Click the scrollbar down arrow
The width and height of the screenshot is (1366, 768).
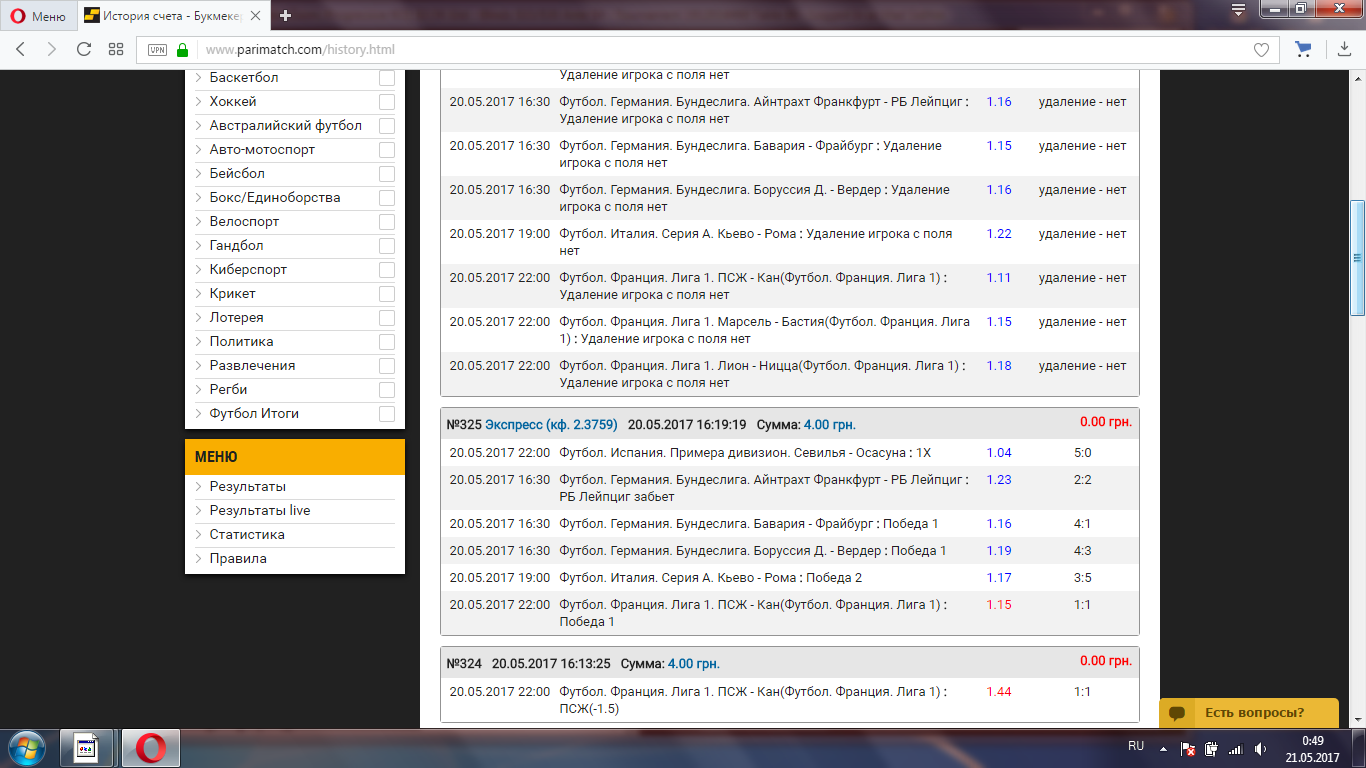click(1357, 720)
